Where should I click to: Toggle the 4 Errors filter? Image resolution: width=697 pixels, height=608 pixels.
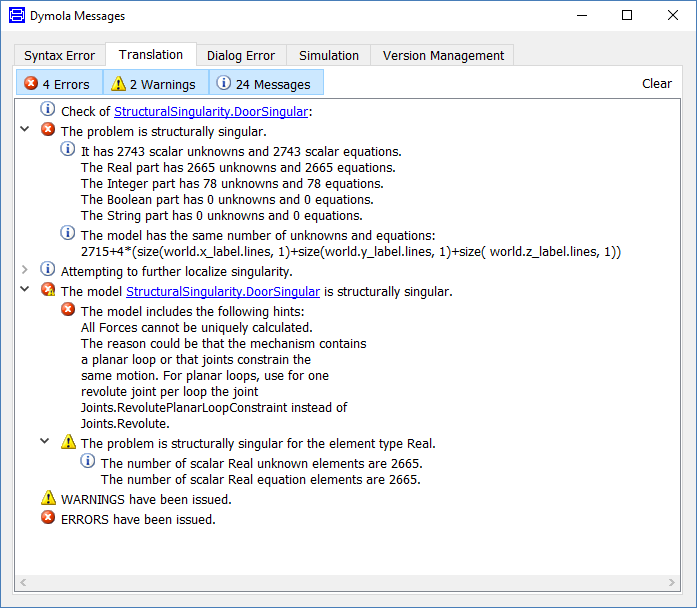[x=60, y=82]
